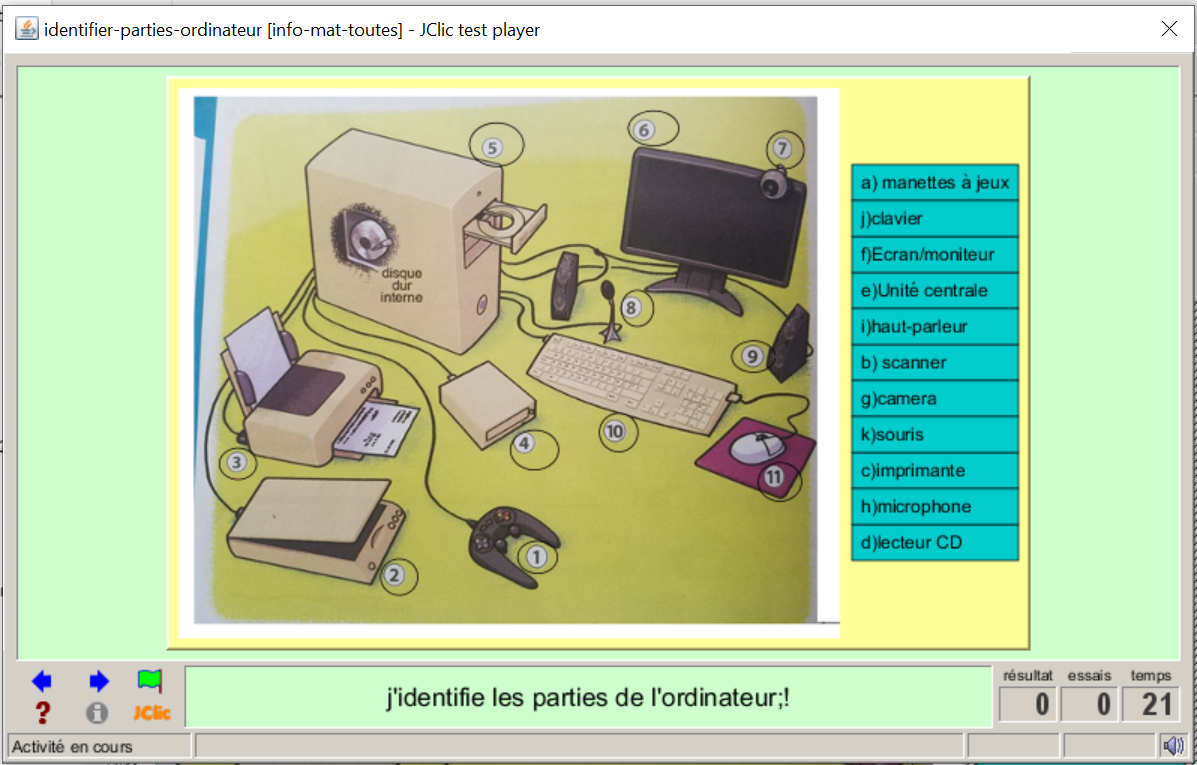
Task: Click the Java icon in title bar
Action: [27, 29]
